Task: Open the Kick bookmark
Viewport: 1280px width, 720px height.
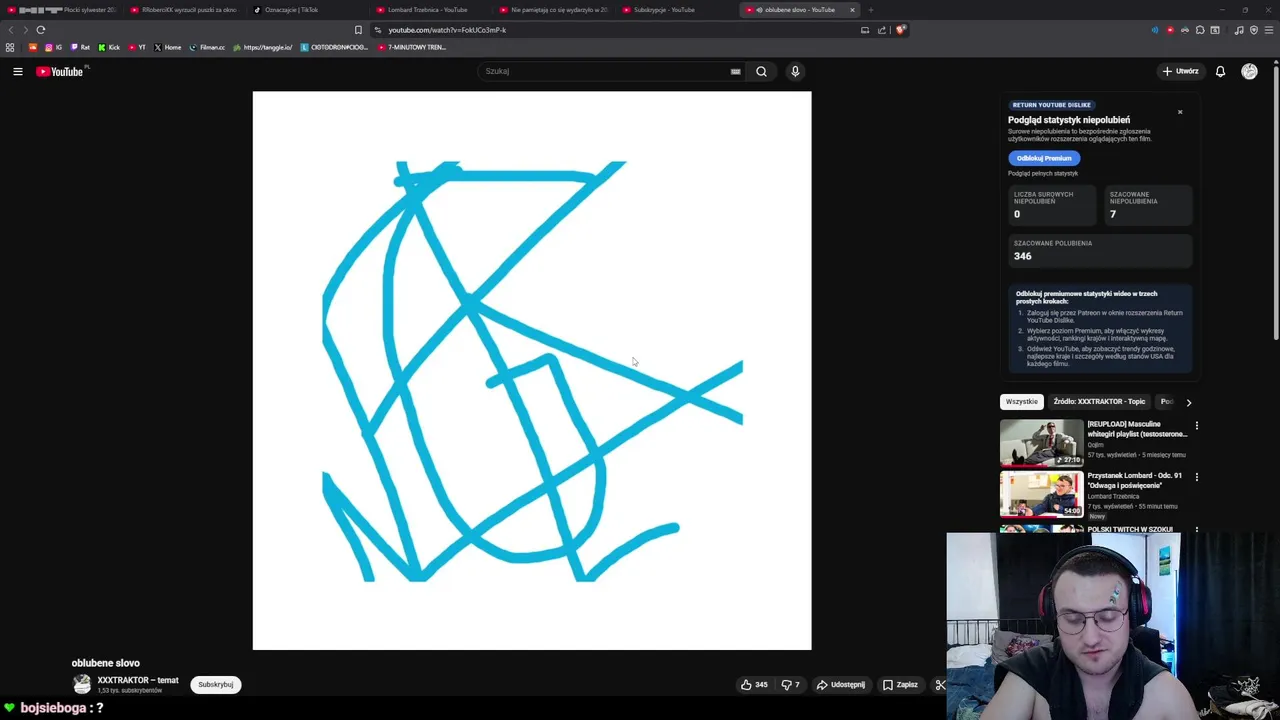Action: (x=109, y=47)
